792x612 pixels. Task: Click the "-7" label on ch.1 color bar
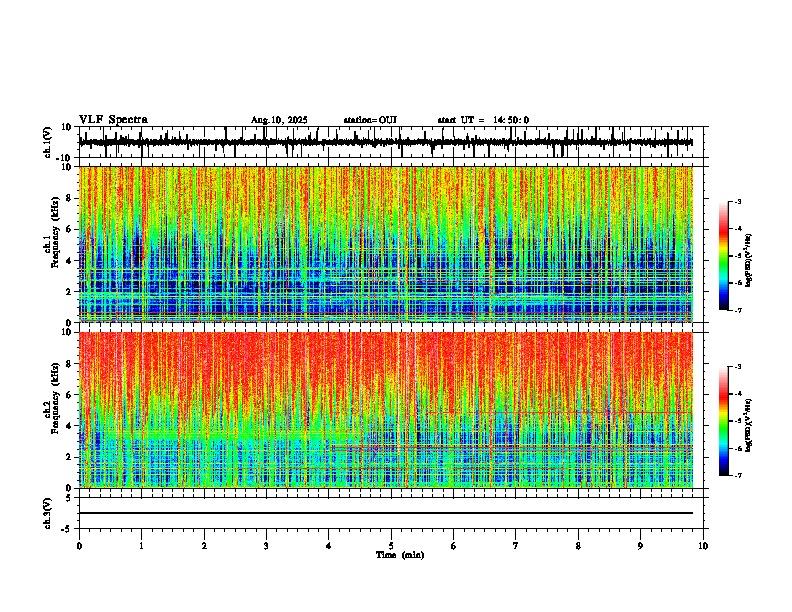click(737, 310)
